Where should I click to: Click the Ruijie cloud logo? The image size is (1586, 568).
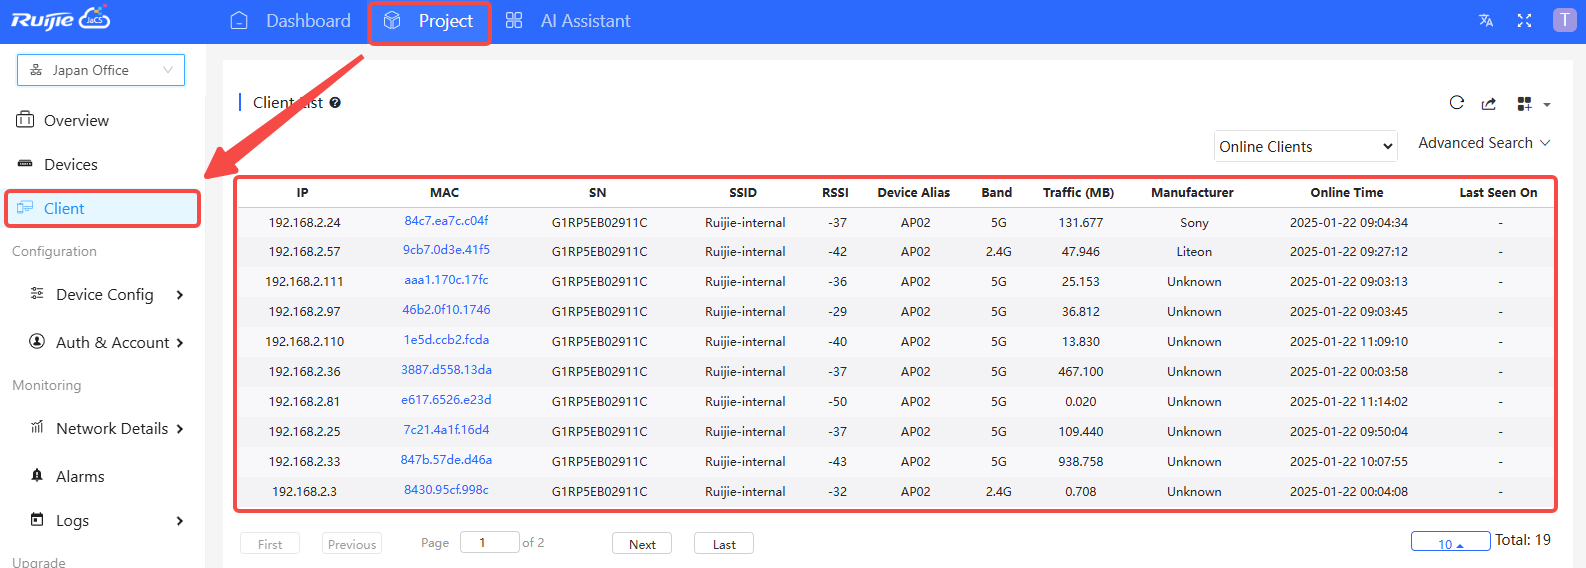[60, 20]
